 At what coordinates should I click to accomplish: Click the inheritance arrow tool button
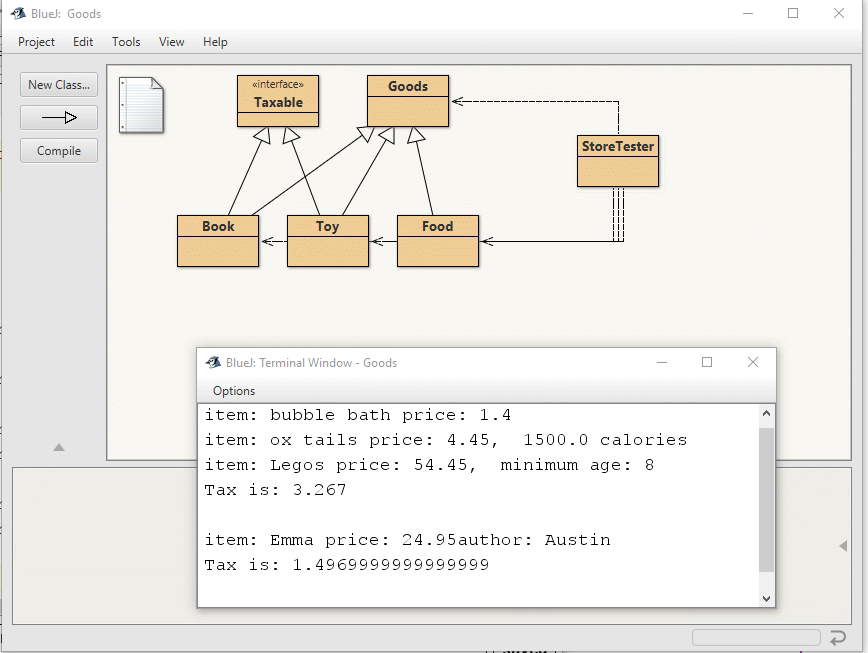coord(59,118)
